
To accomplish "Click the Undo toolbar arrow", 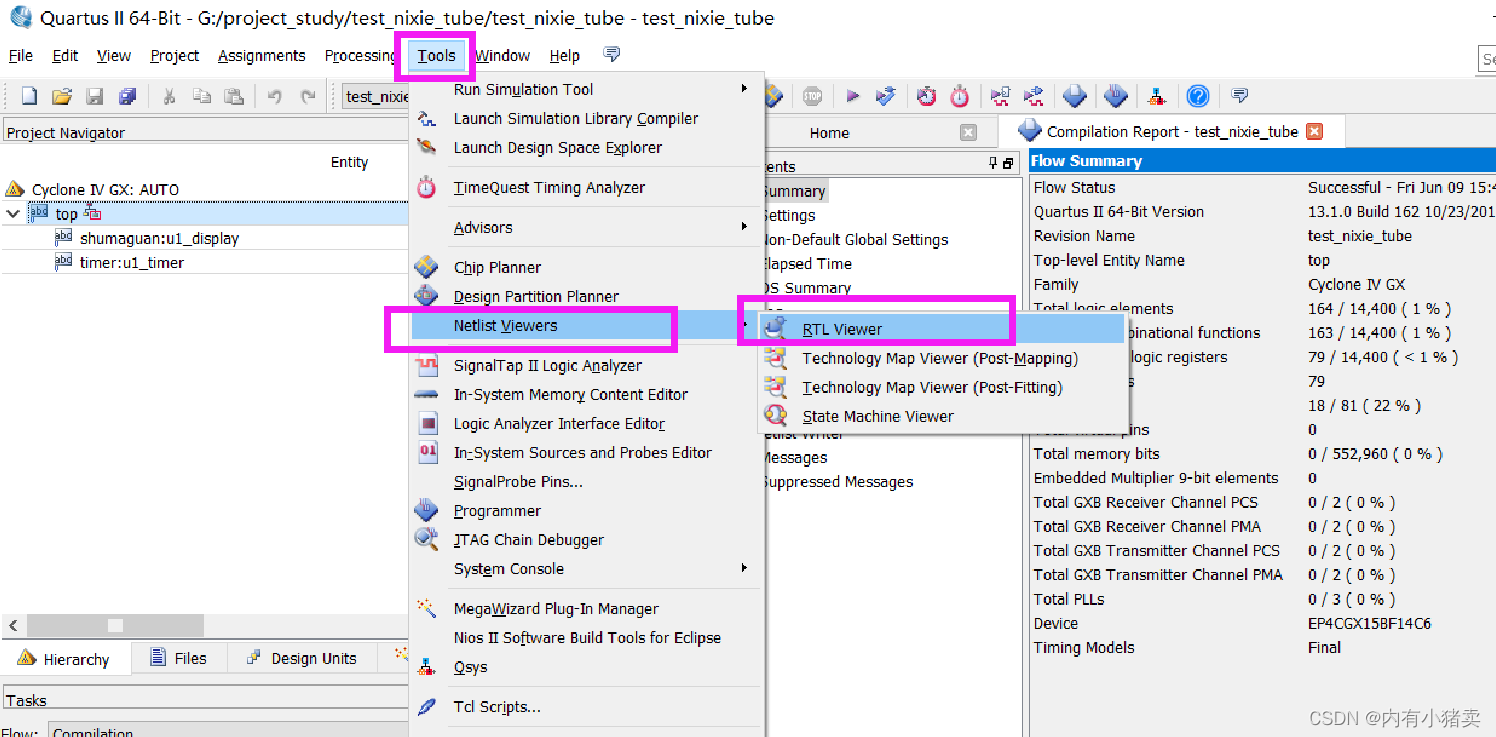I will coord(275,96).
